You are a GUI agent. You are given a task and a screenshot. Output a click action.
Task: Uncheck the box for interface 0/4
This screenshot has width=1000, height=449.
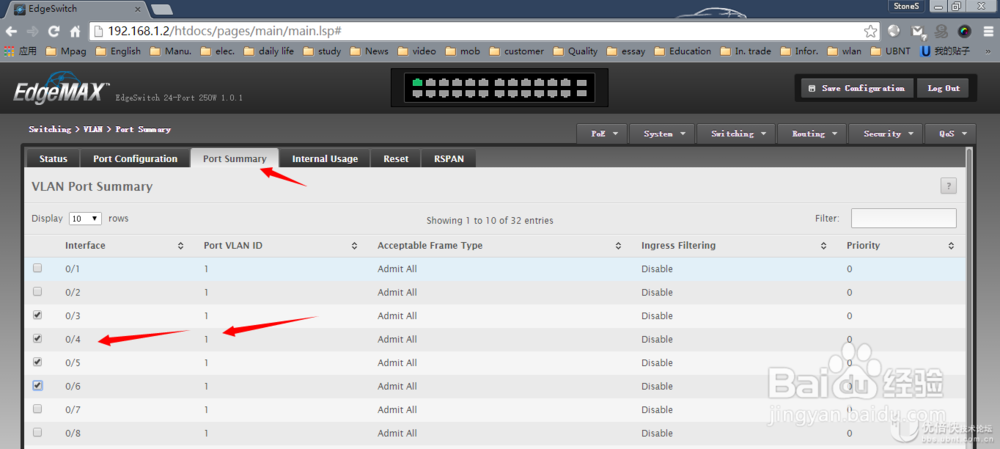click(x=38, y=339)
